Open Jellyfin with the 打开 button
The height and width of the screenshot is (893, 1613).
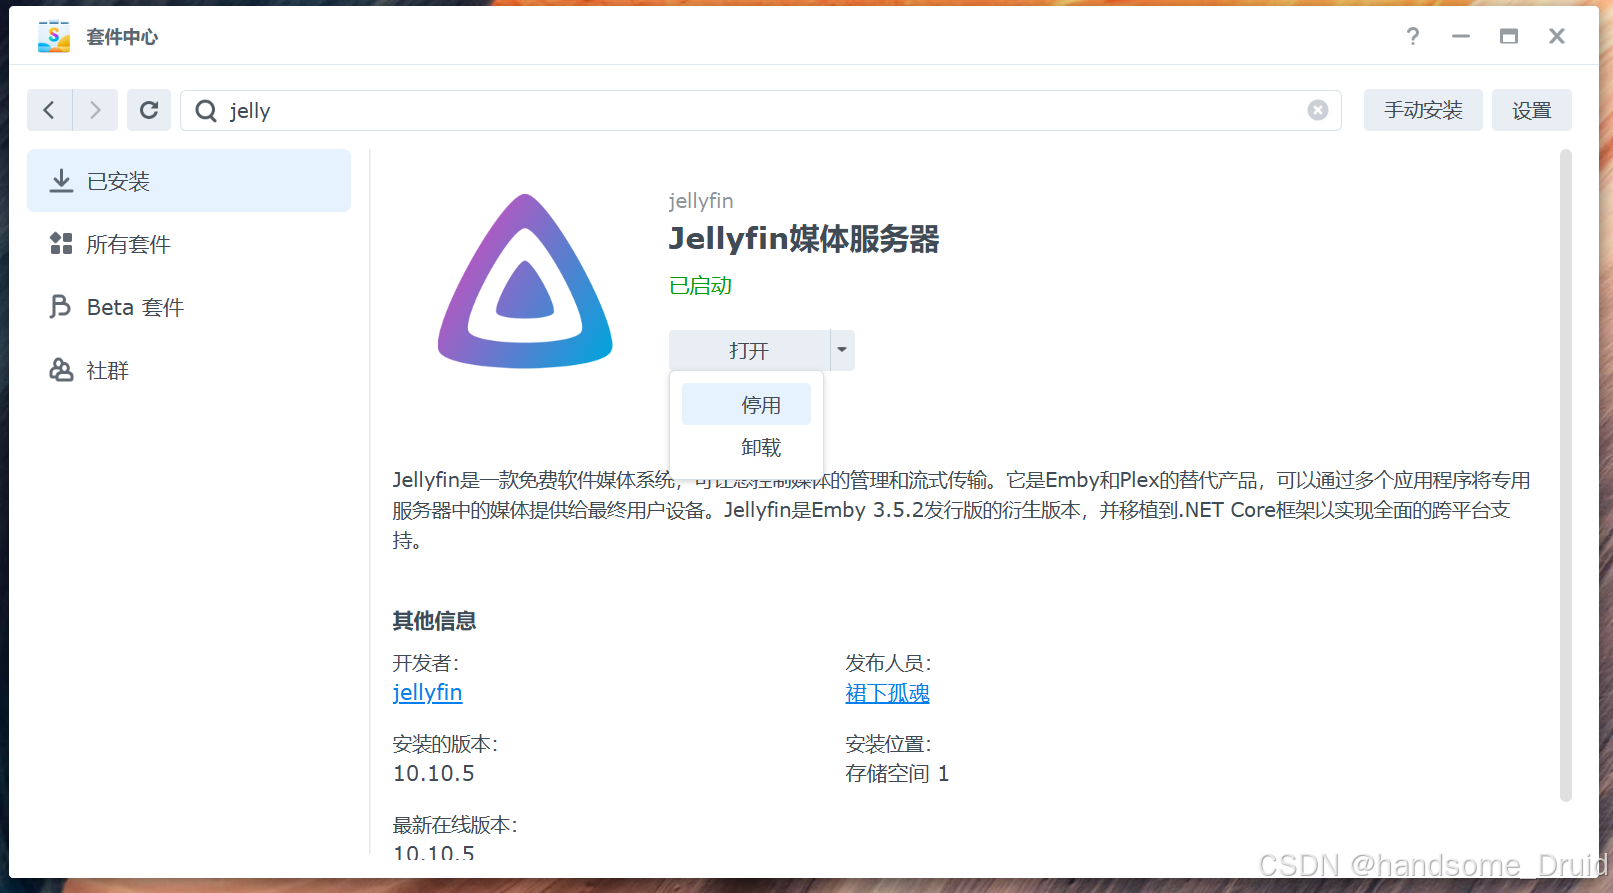(749, 350)
